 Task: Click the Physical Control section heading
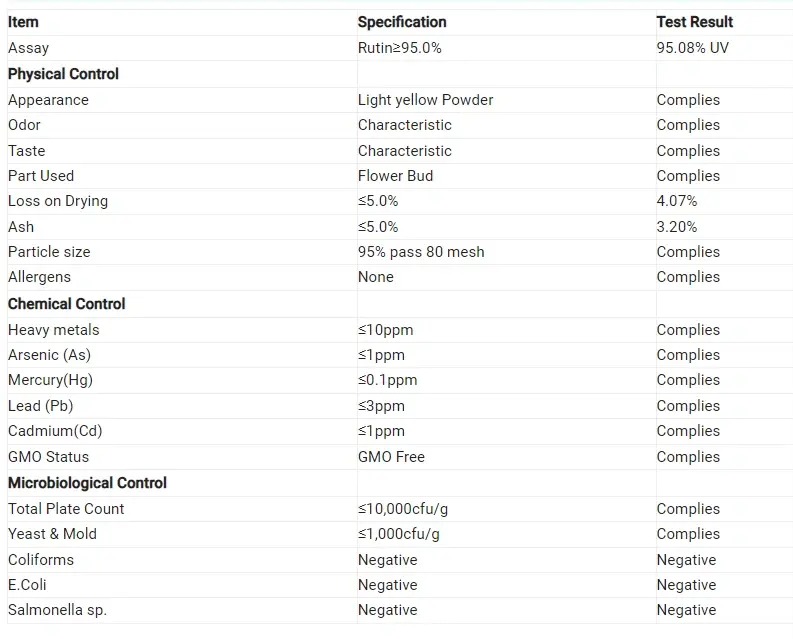tap(63, 74)
